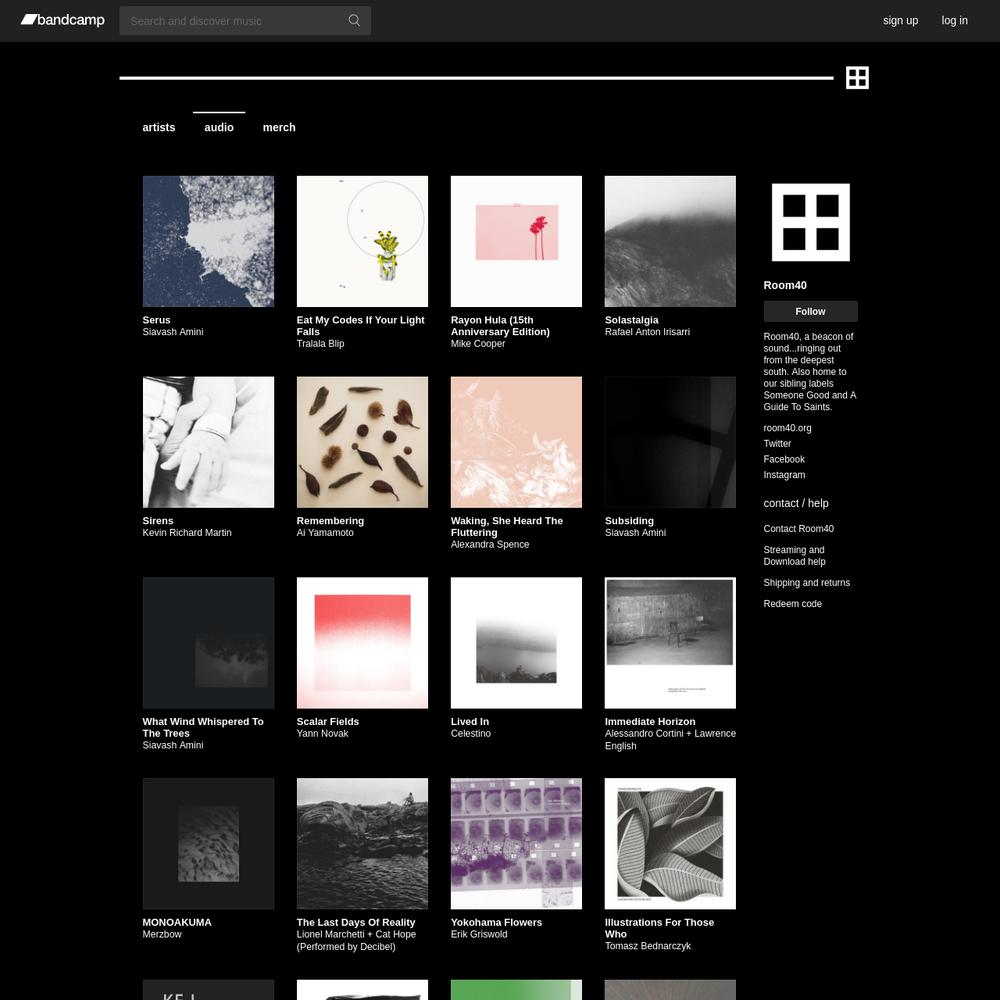The height and width of the screenshot is (1000, 1000).
Task: Click artist name Ai Yamamoto
Action: (x=325, y=533)
